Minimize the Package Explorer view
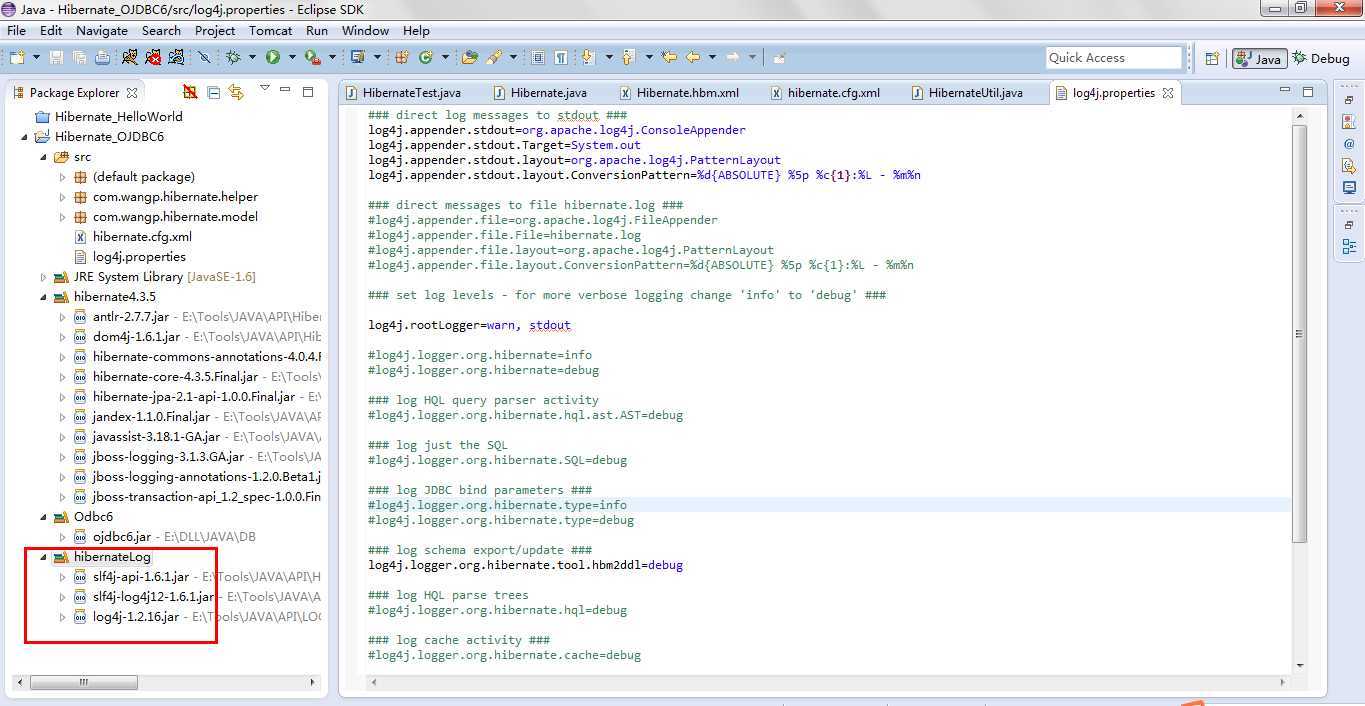1365x706 pixels. 285,91
